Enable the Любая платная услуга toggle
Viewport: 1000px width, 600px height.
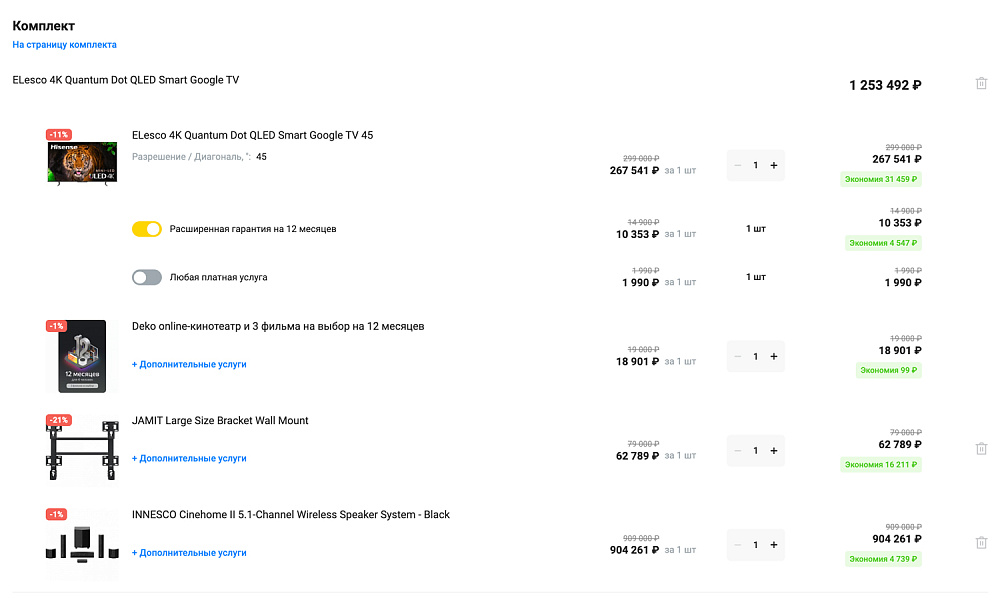pos(147,277)
